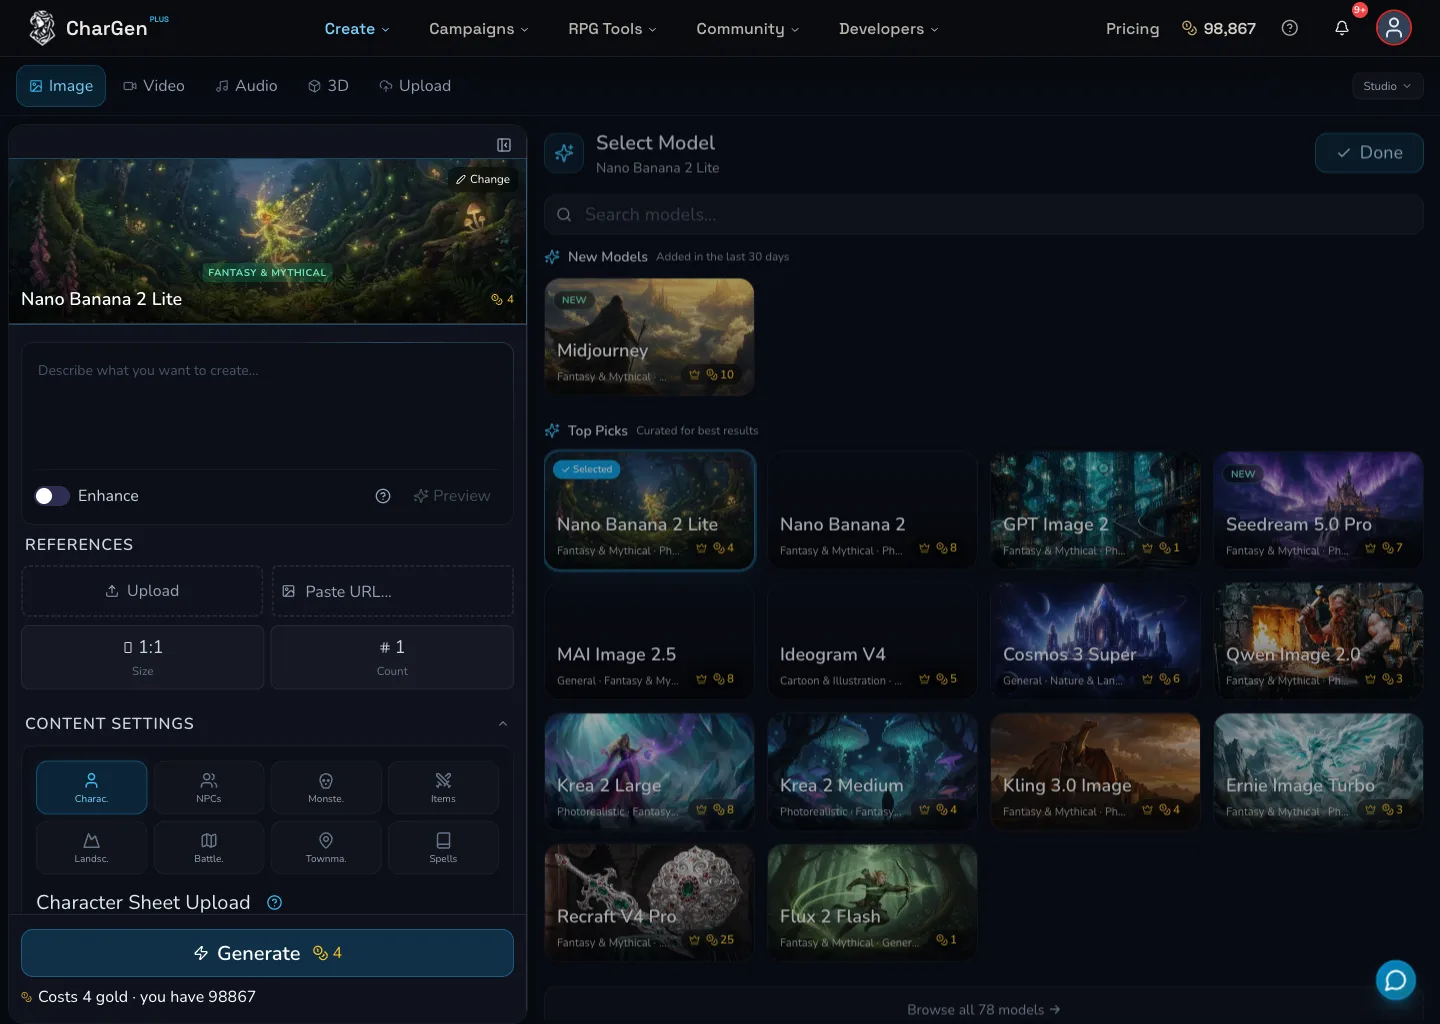The height and width of the screenshot is (1024, 1440).
Task: Open the notifications bell
Action: 1342,28
